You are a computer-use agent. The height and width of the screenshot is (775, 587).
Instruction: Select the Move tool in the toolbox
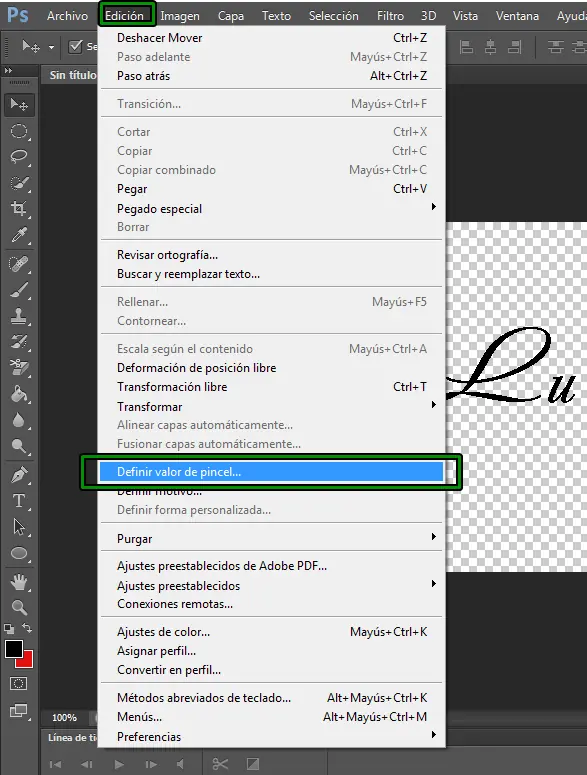pos(19,105)
